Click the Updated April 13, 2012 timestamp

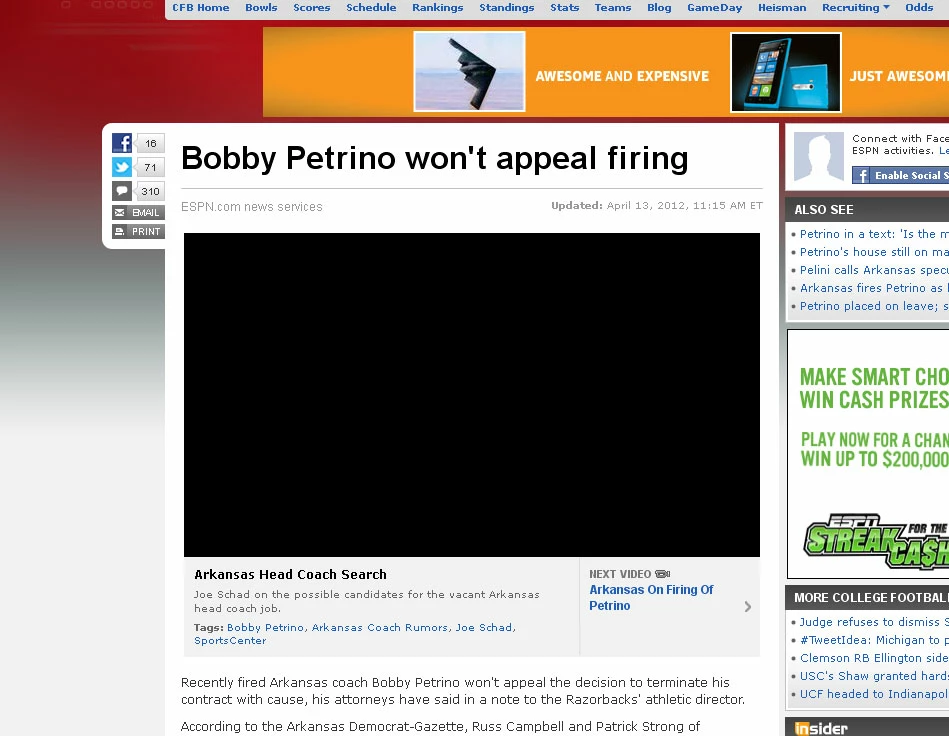657,206
